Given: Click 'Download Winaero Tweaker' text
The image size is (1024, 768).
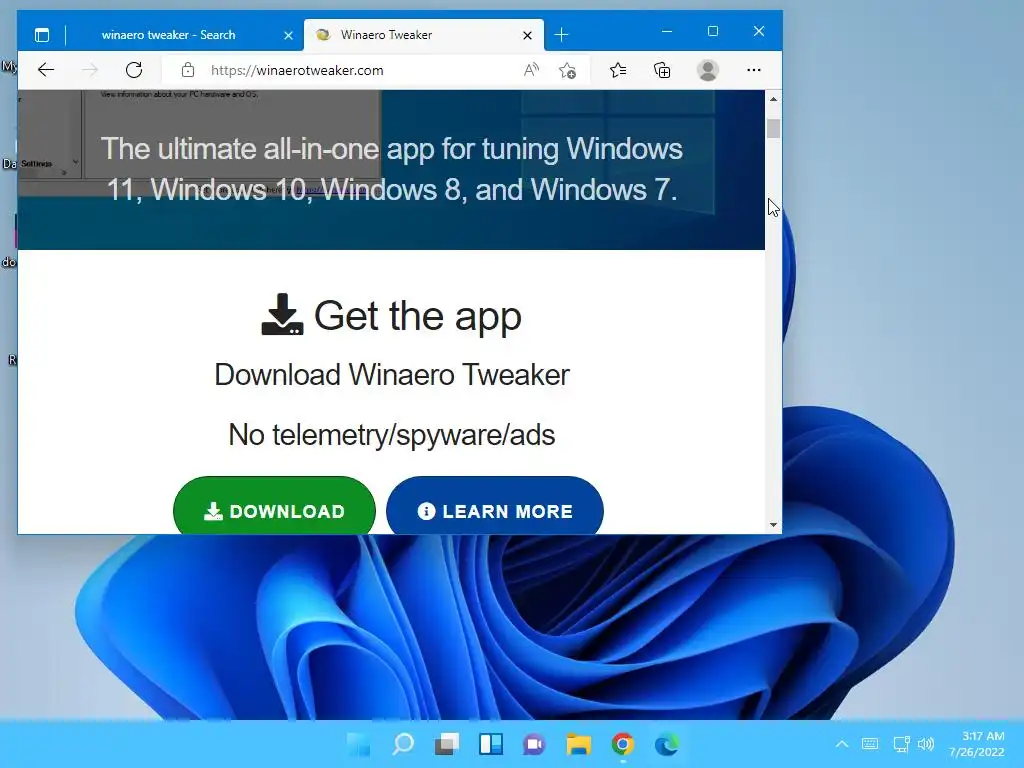Looking at the screenshot, I should coord(392,375).
